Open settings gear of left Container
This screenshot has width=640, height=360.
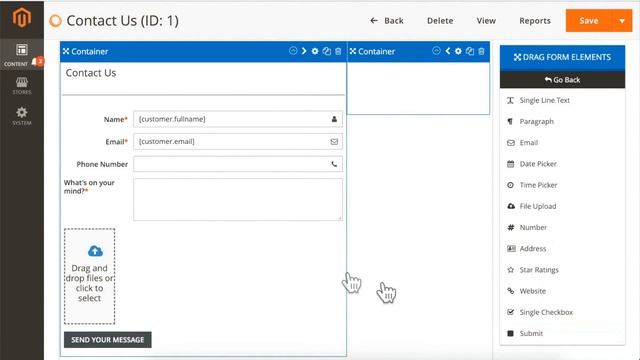(315, 51)
